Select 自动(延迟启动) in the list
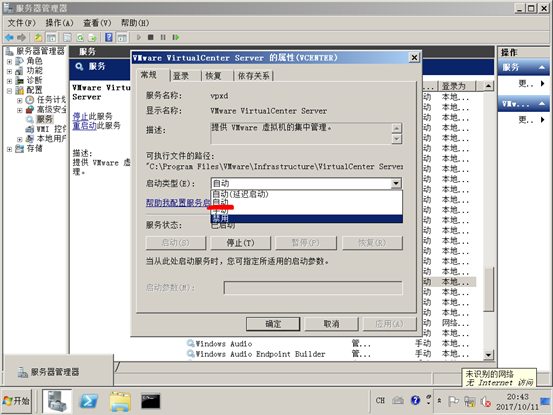553x415 pixels. coord(306,194)
